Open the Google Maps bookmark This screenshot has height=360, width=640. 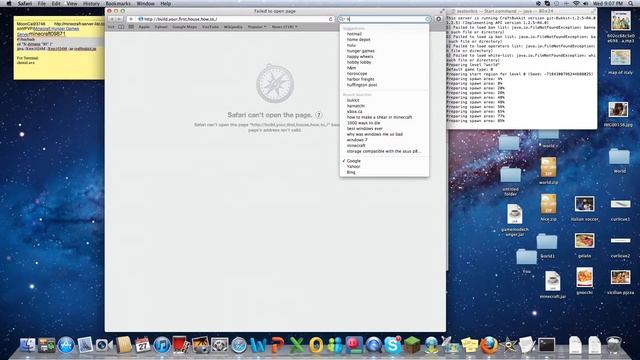pos(184,27)
